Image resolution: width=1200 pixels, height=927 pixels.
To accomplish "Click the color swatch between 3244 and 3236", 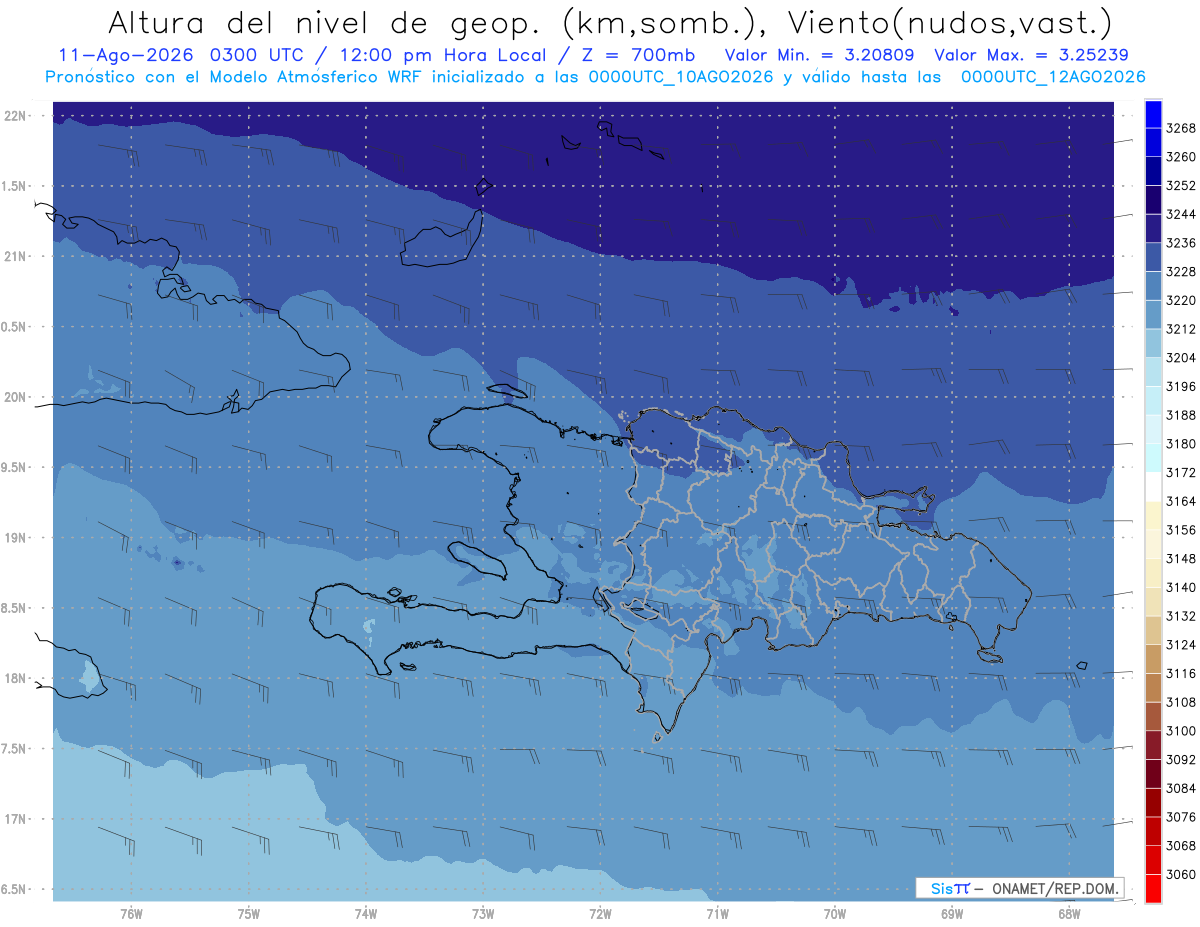I will [x=1153, y=228].
